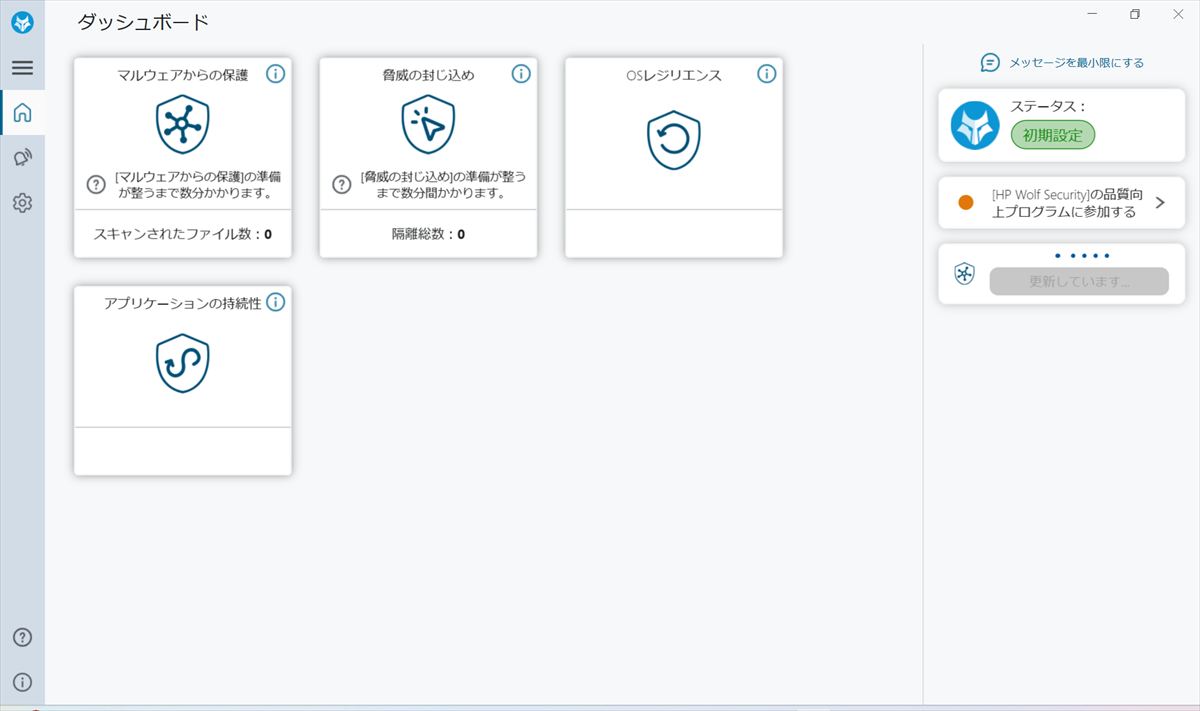Click the malware protection shield icon

point(183,124)
